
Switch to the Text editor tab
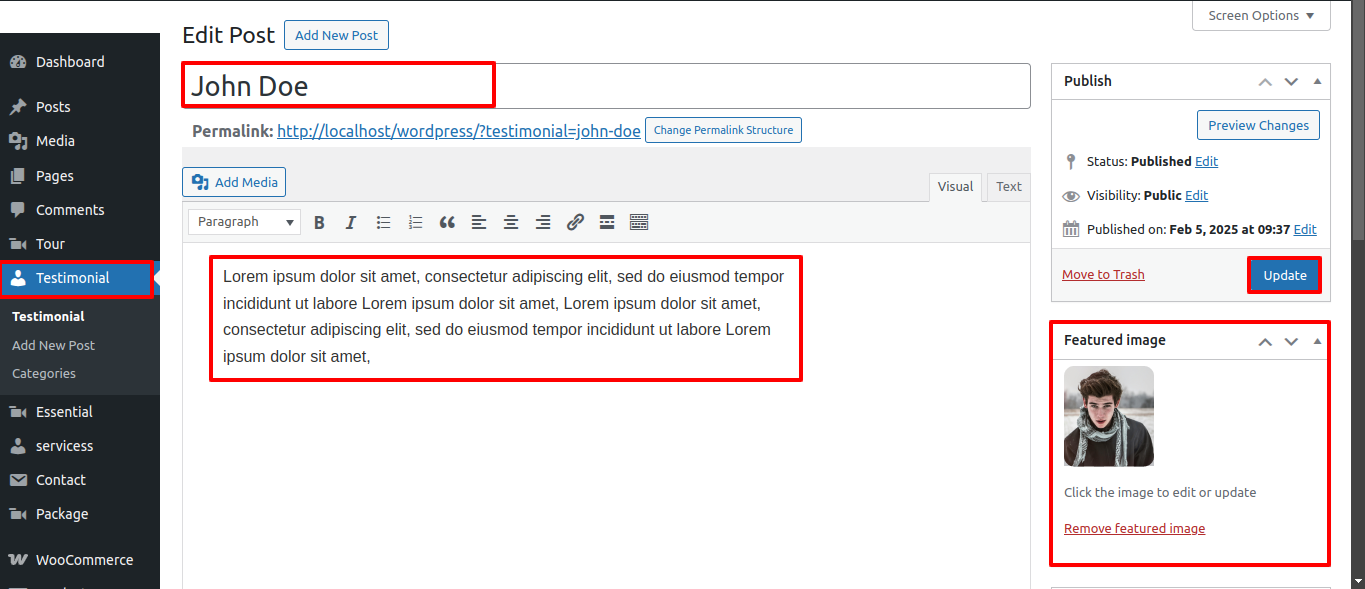(1008, 186)
